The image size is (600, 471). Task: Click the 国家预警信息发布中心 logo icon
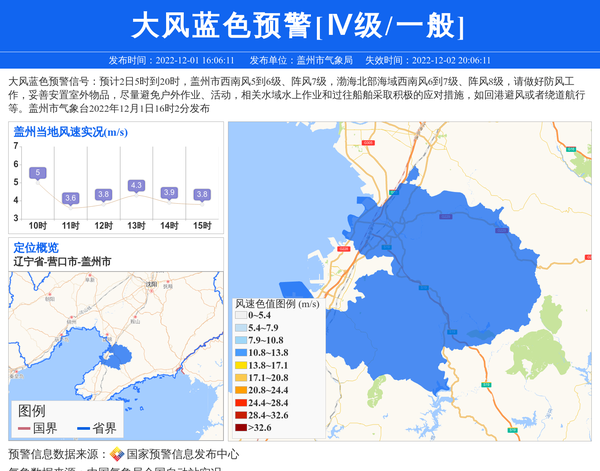[x=117, y=454]
